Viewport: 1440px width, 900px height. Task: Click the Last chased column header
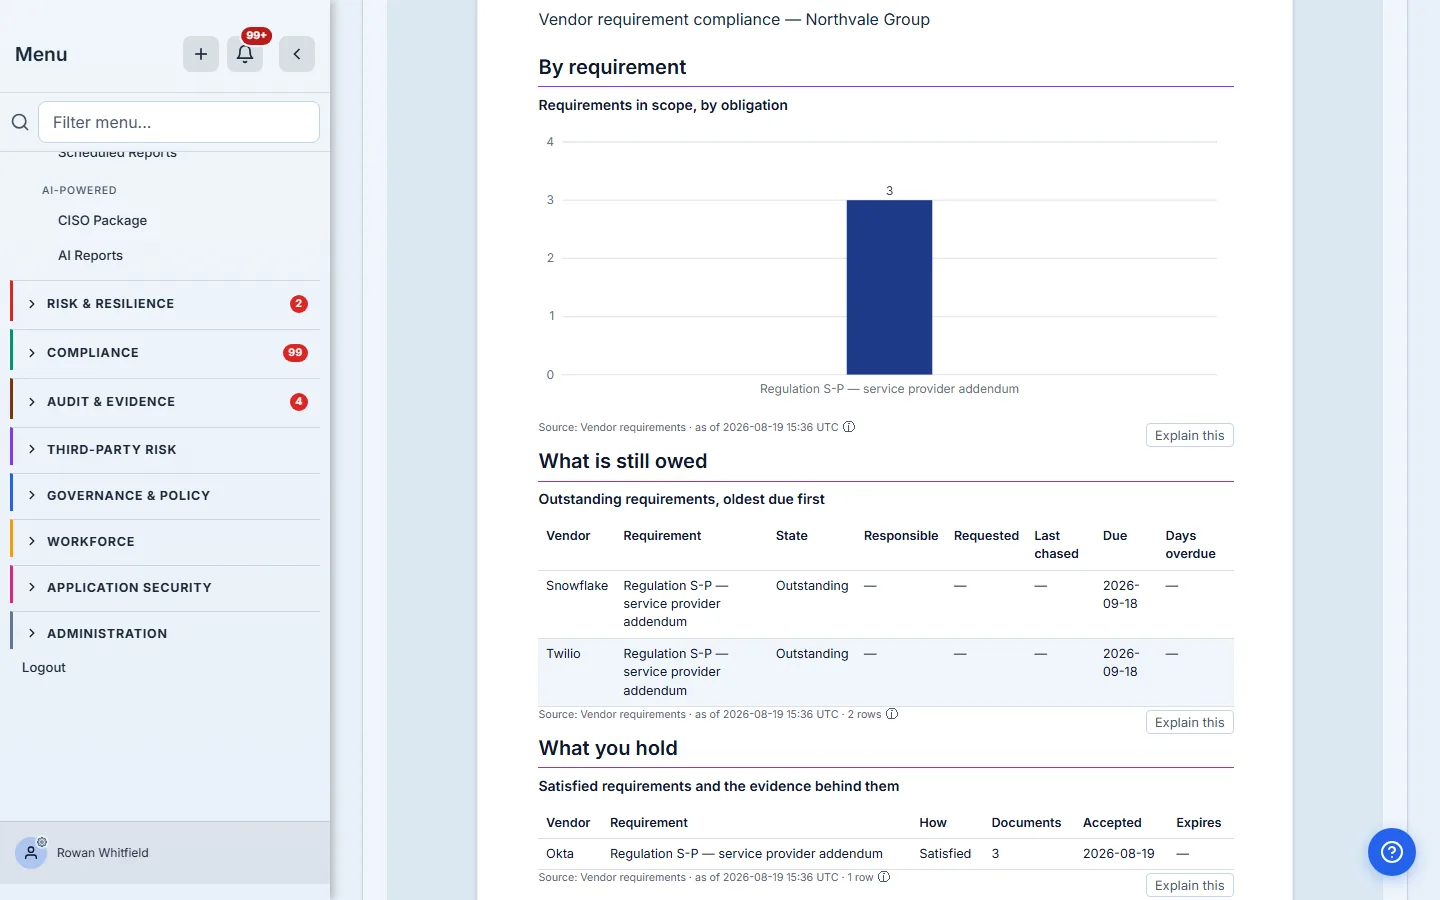pos(1056,545)
